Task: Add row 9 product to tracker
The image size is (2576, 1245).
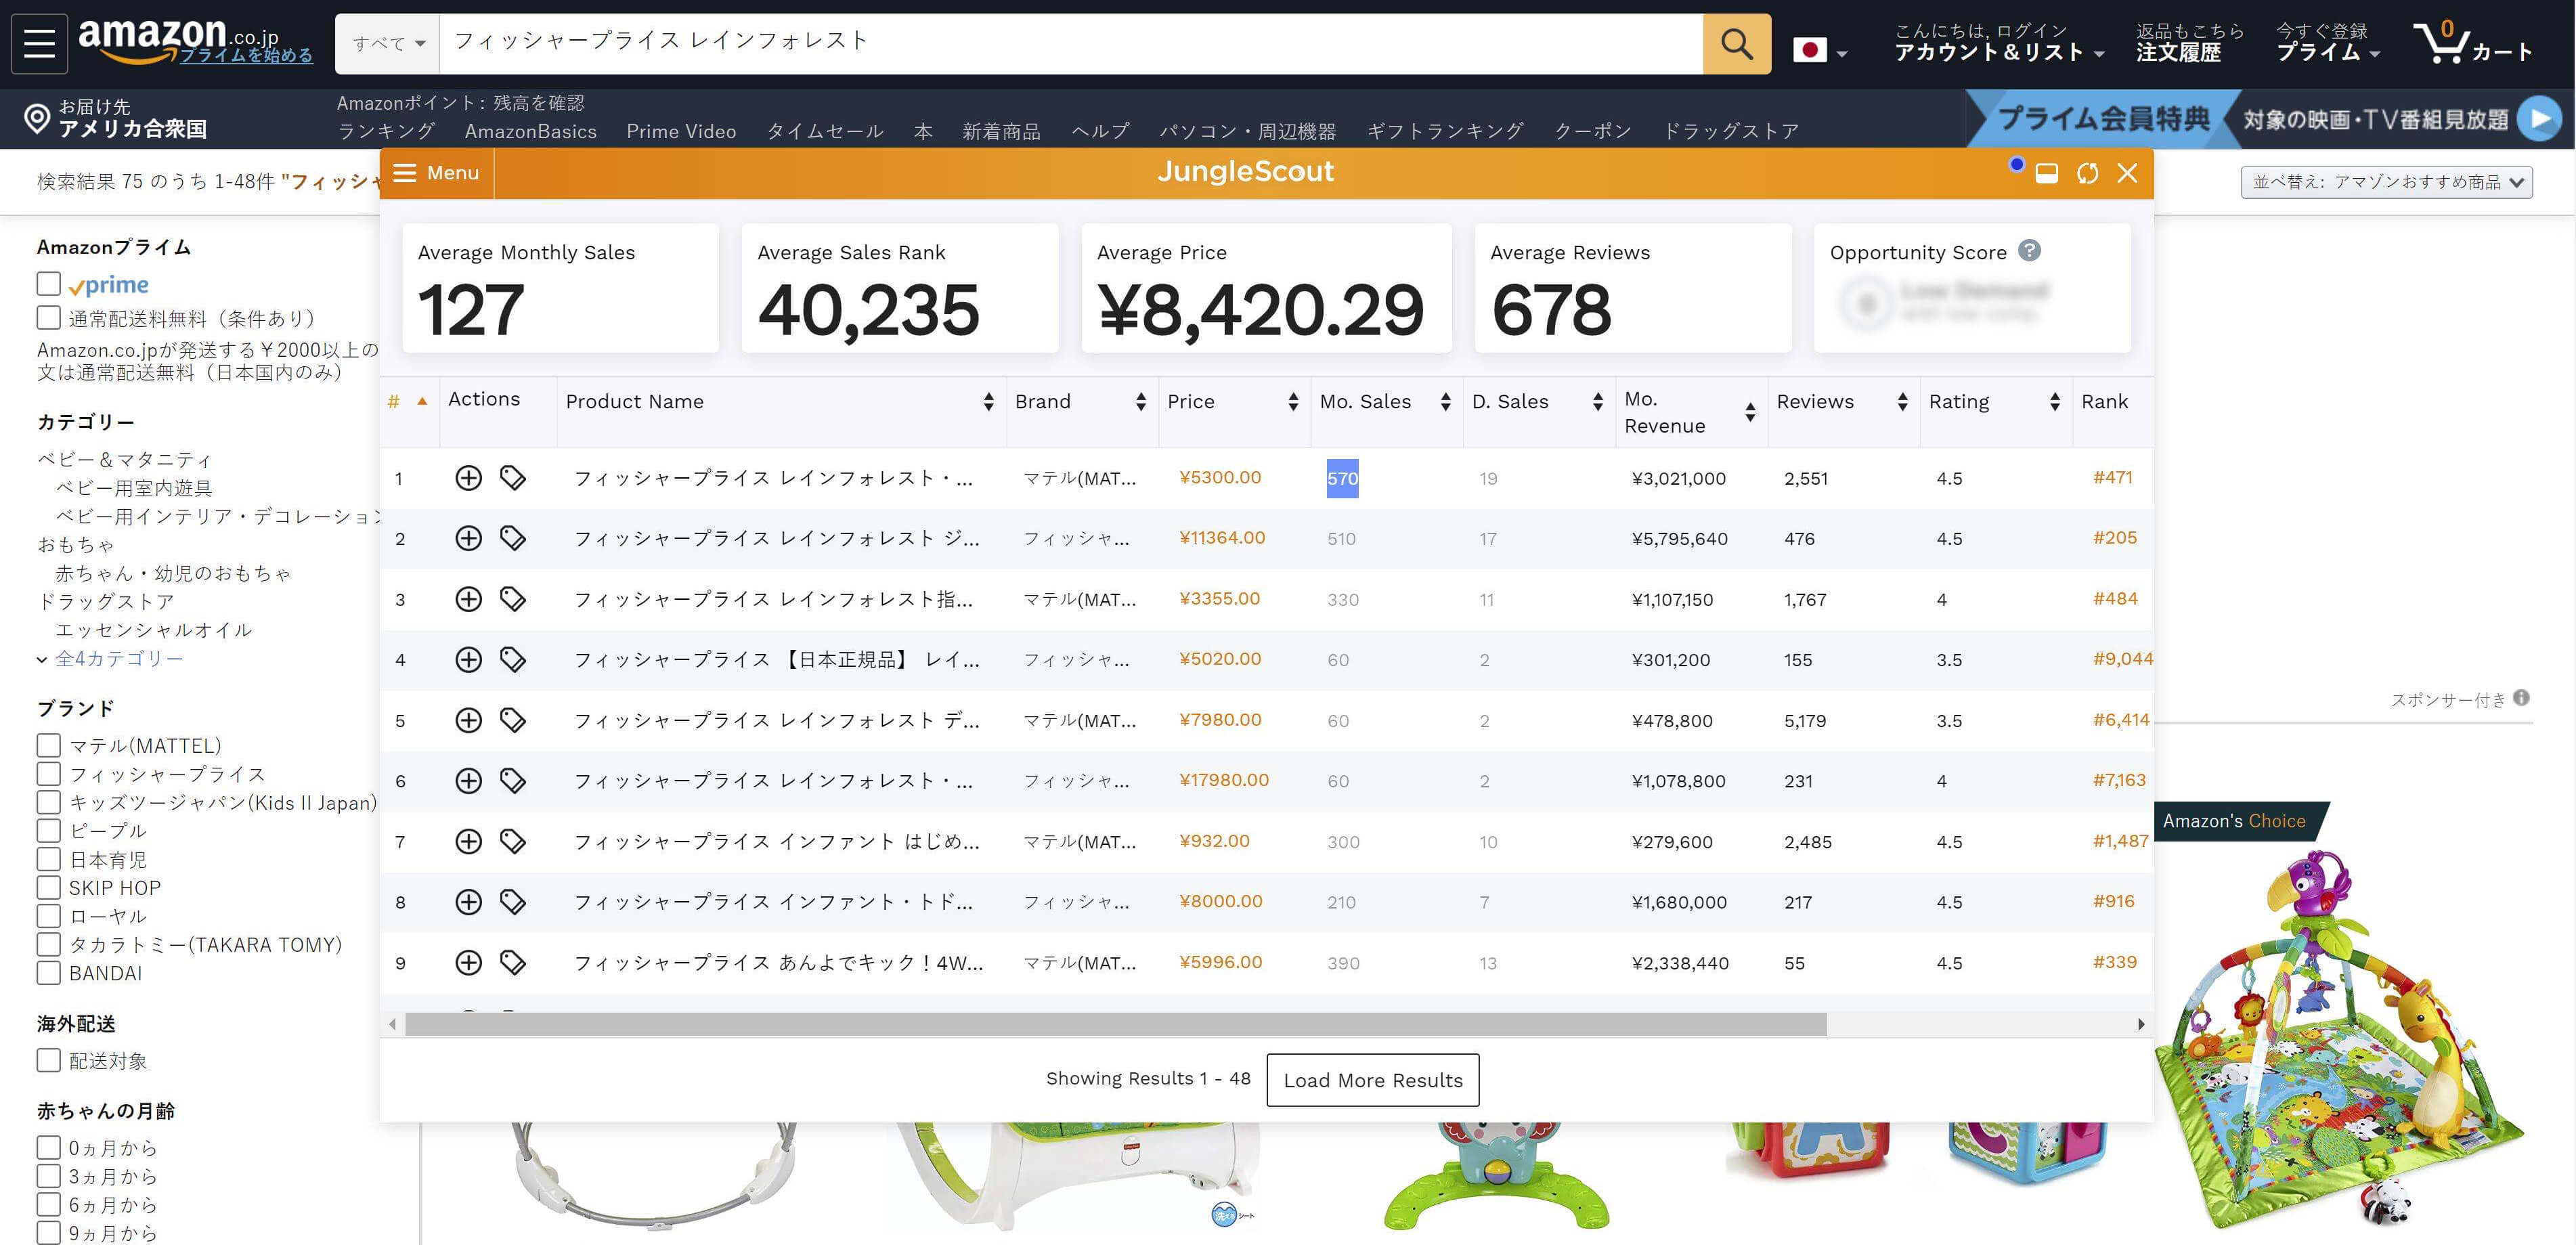Action: click(468, 962)
